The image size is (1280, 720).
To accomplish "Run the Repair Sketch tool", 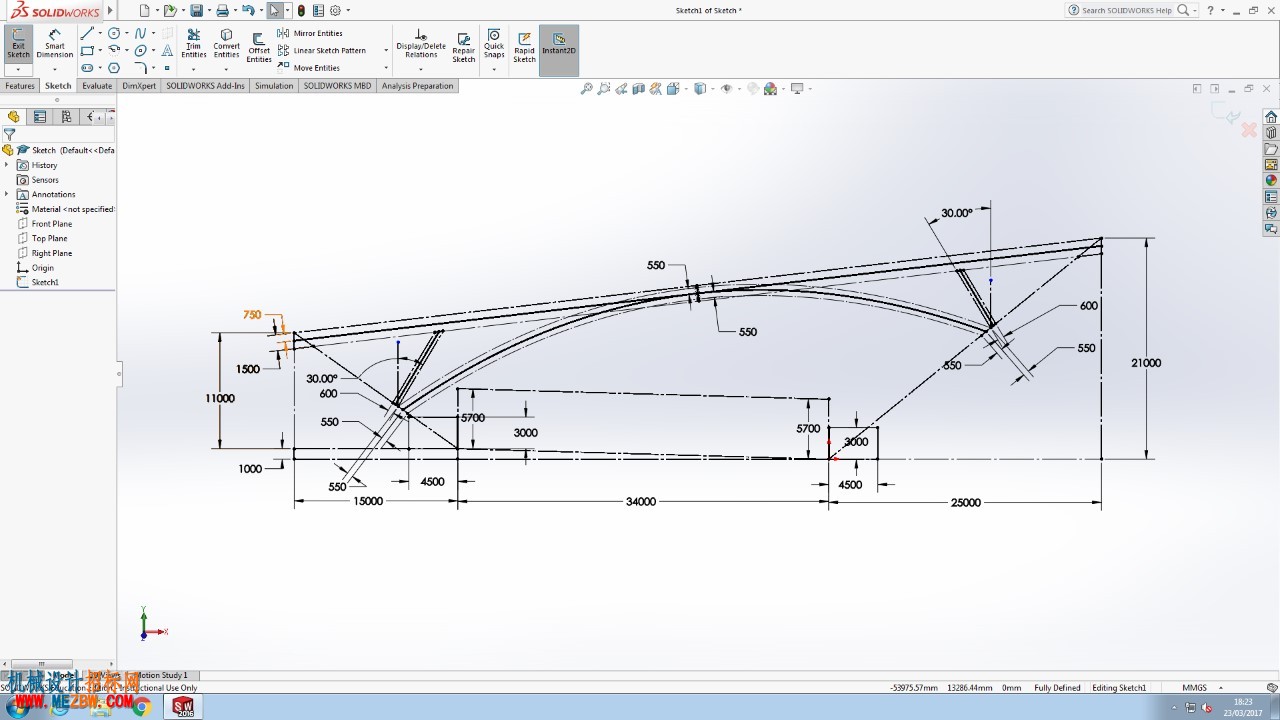I will point(464,46).
